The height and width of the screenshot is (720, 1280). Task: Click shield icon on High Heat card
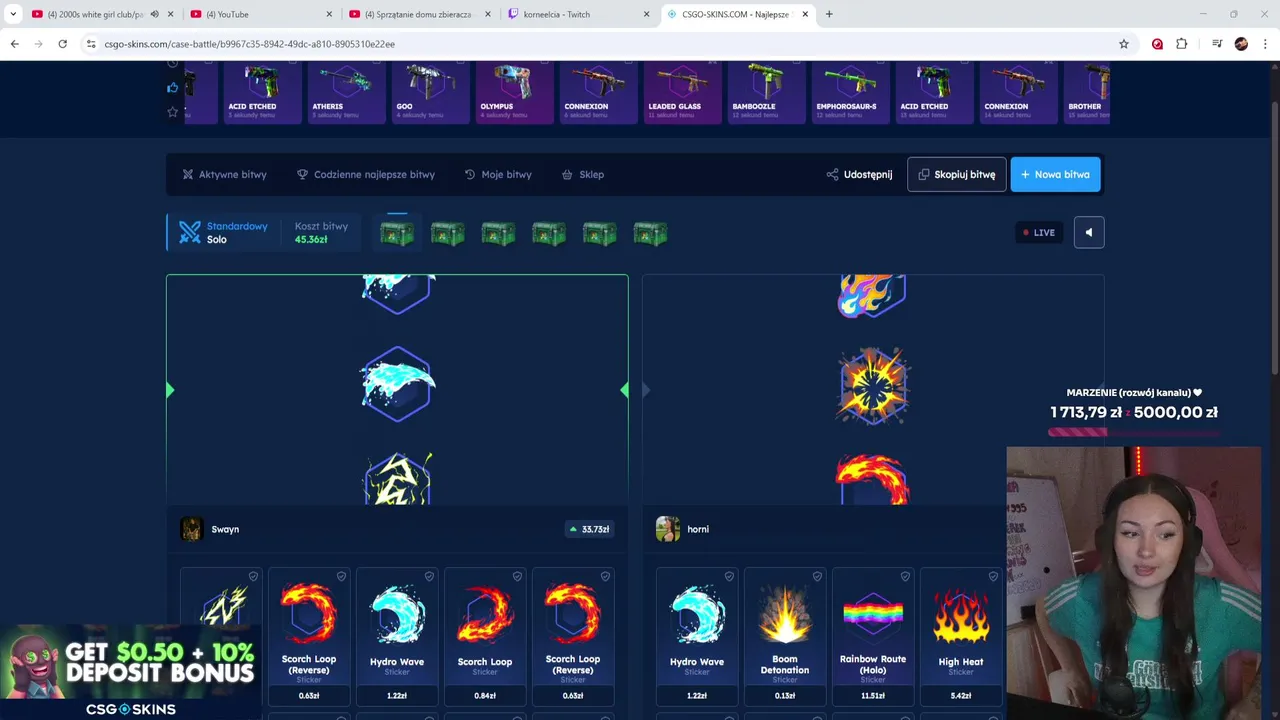[x=993, y=576]
